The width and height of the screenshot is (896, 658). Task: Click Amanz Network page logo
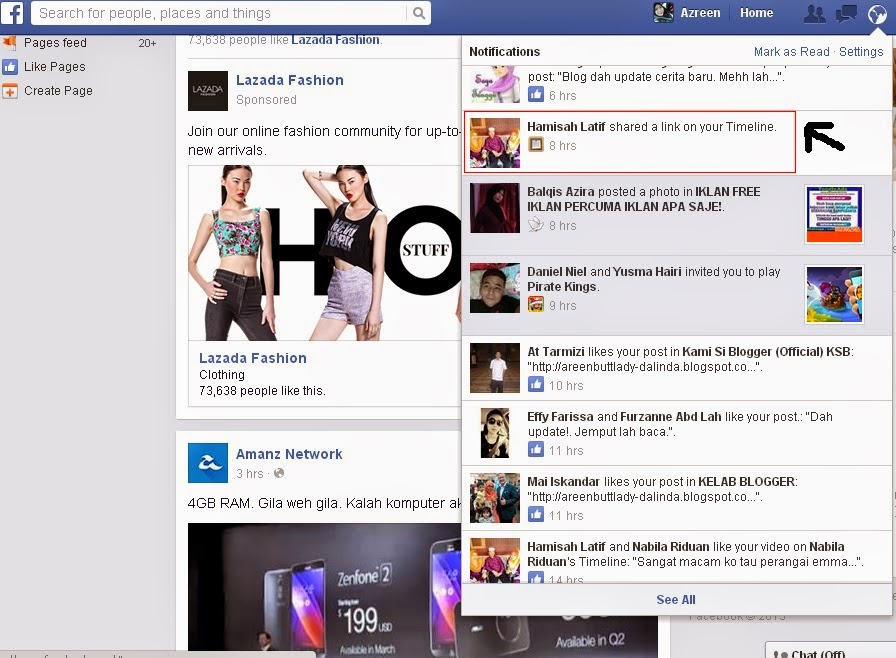pyautogui.click(x=207, y=463)
